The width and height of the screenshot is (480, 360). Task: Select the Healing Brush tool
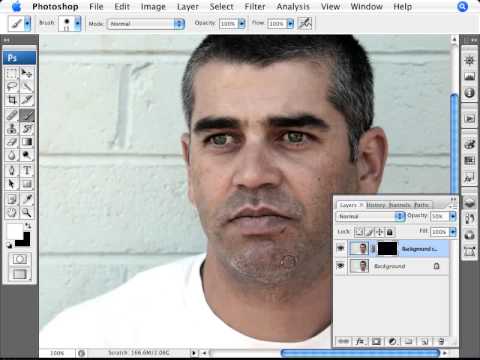coord(12,115)
